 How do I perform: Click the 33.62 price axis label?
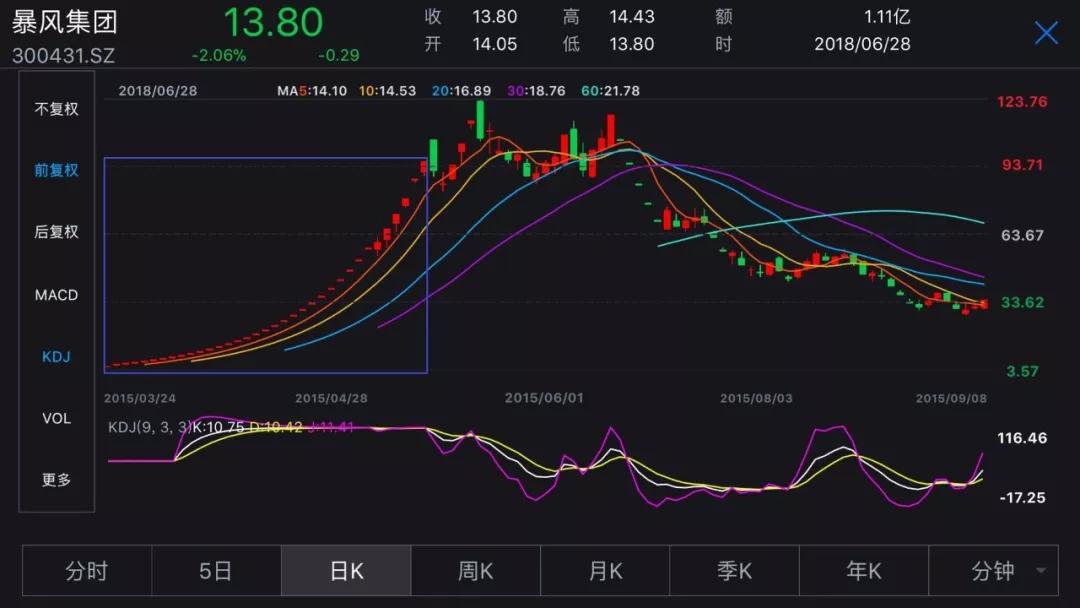point(1022,302)
